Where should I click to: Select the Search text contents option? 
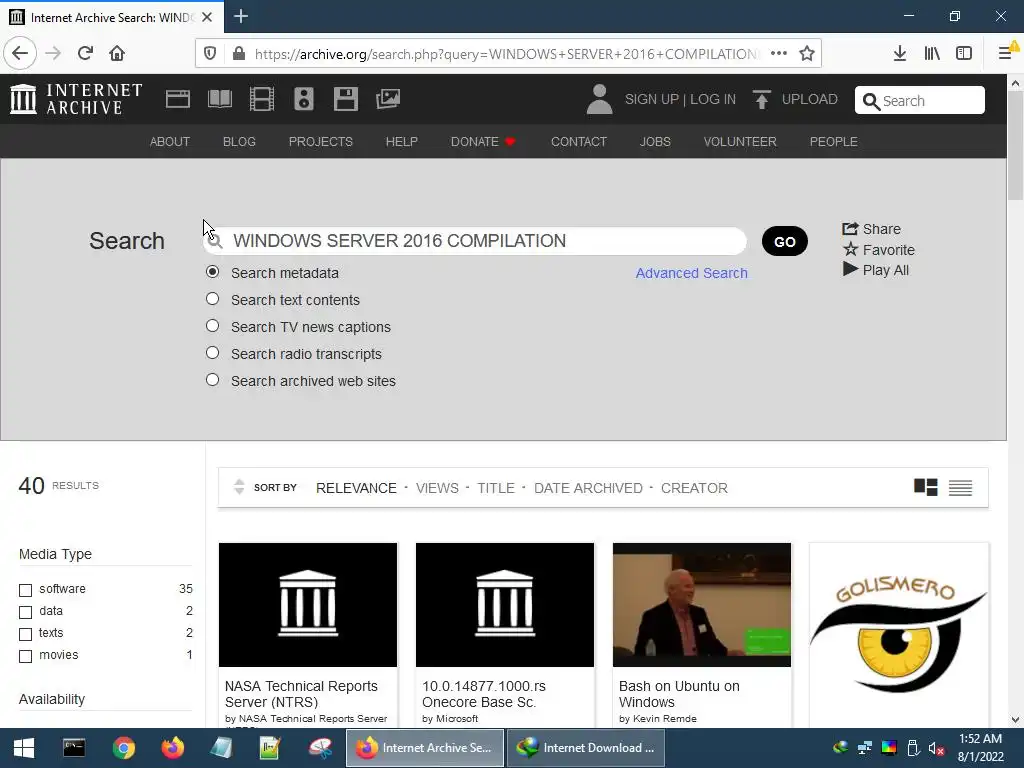212,298
